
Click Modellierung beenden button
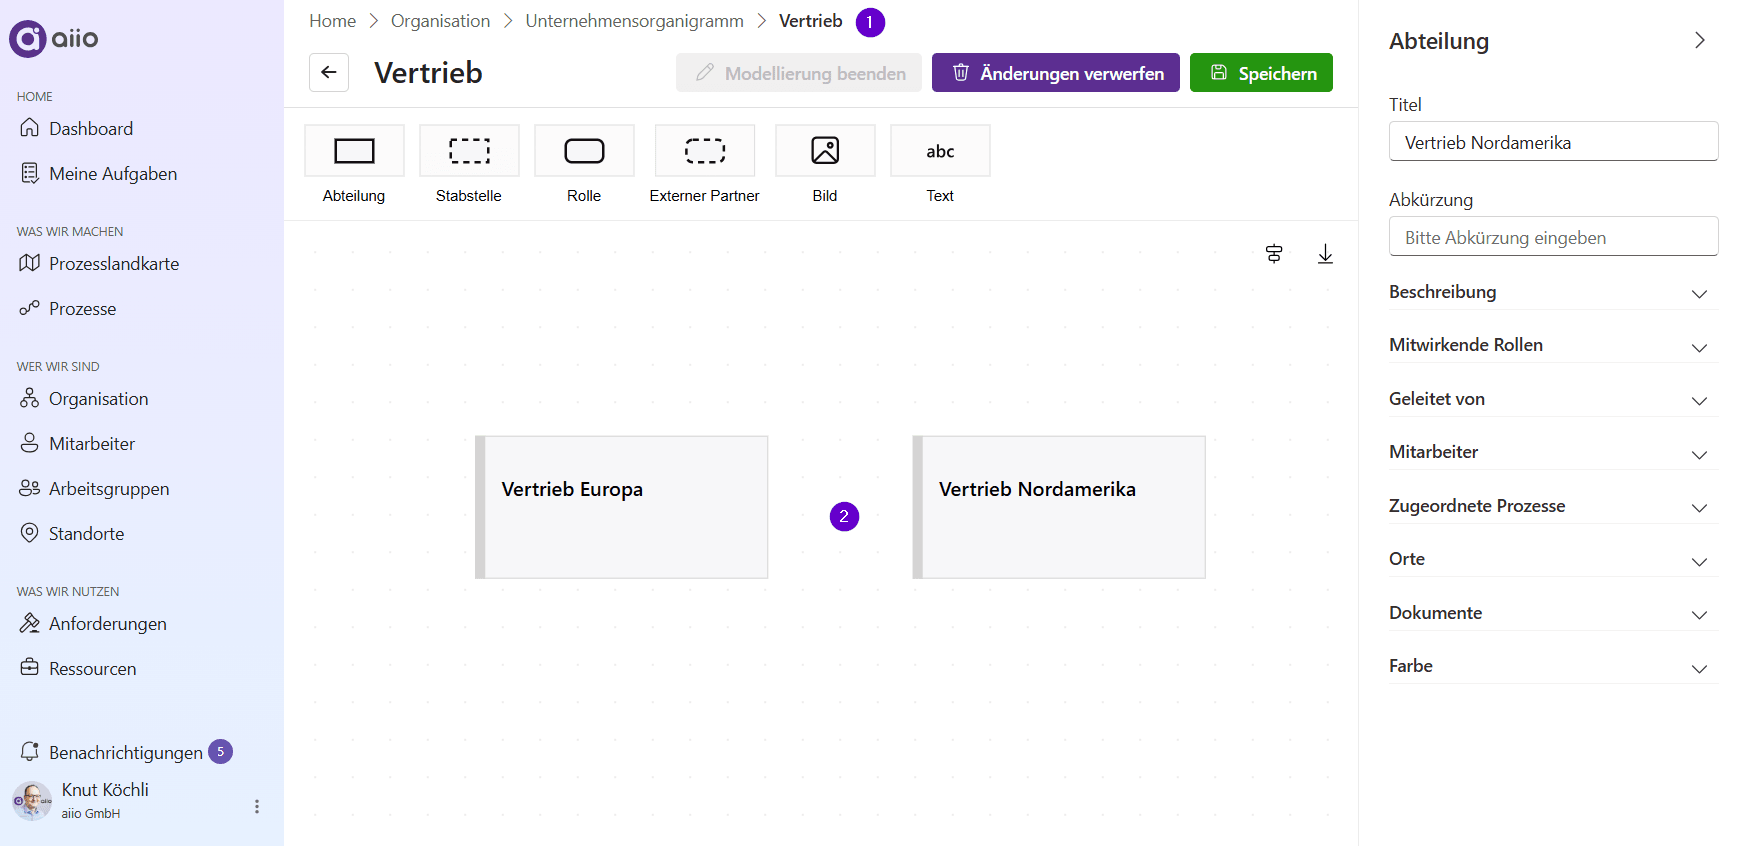[799, 73]
